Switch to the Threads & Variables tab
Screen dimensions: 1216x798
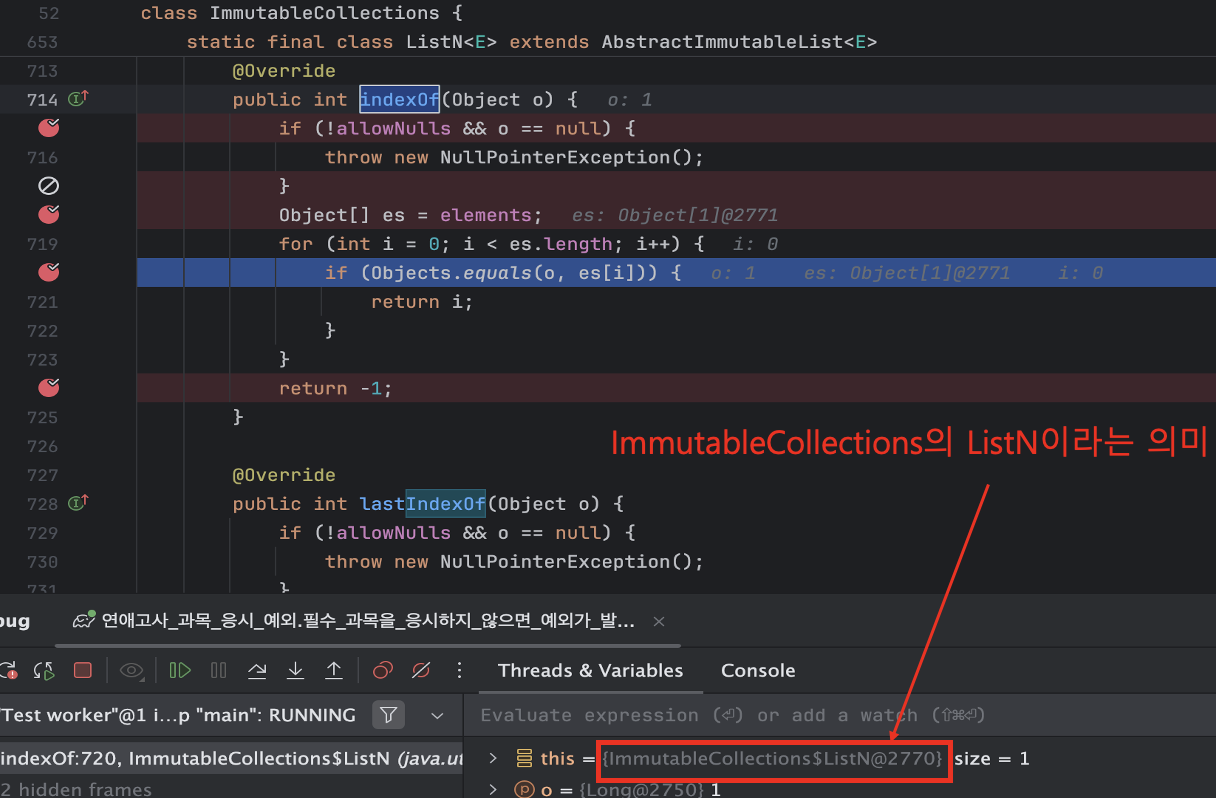click(590, 670)
